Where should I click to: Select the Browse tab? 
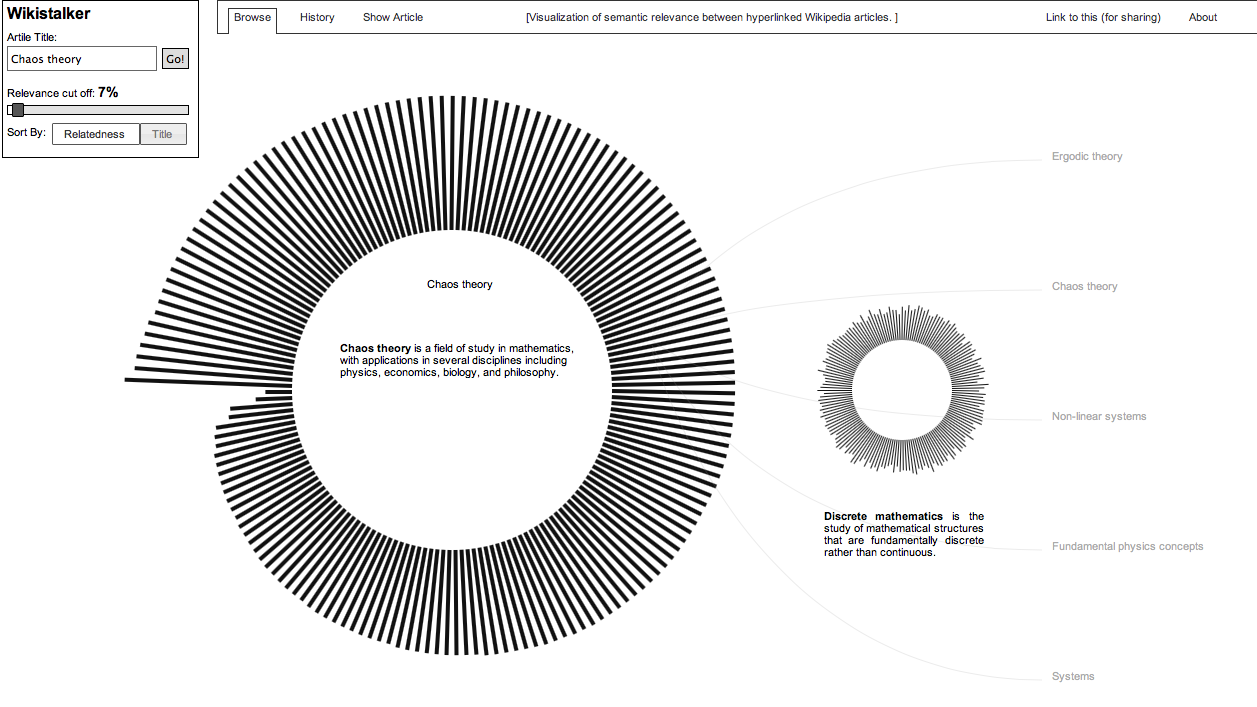coord(252,18)
